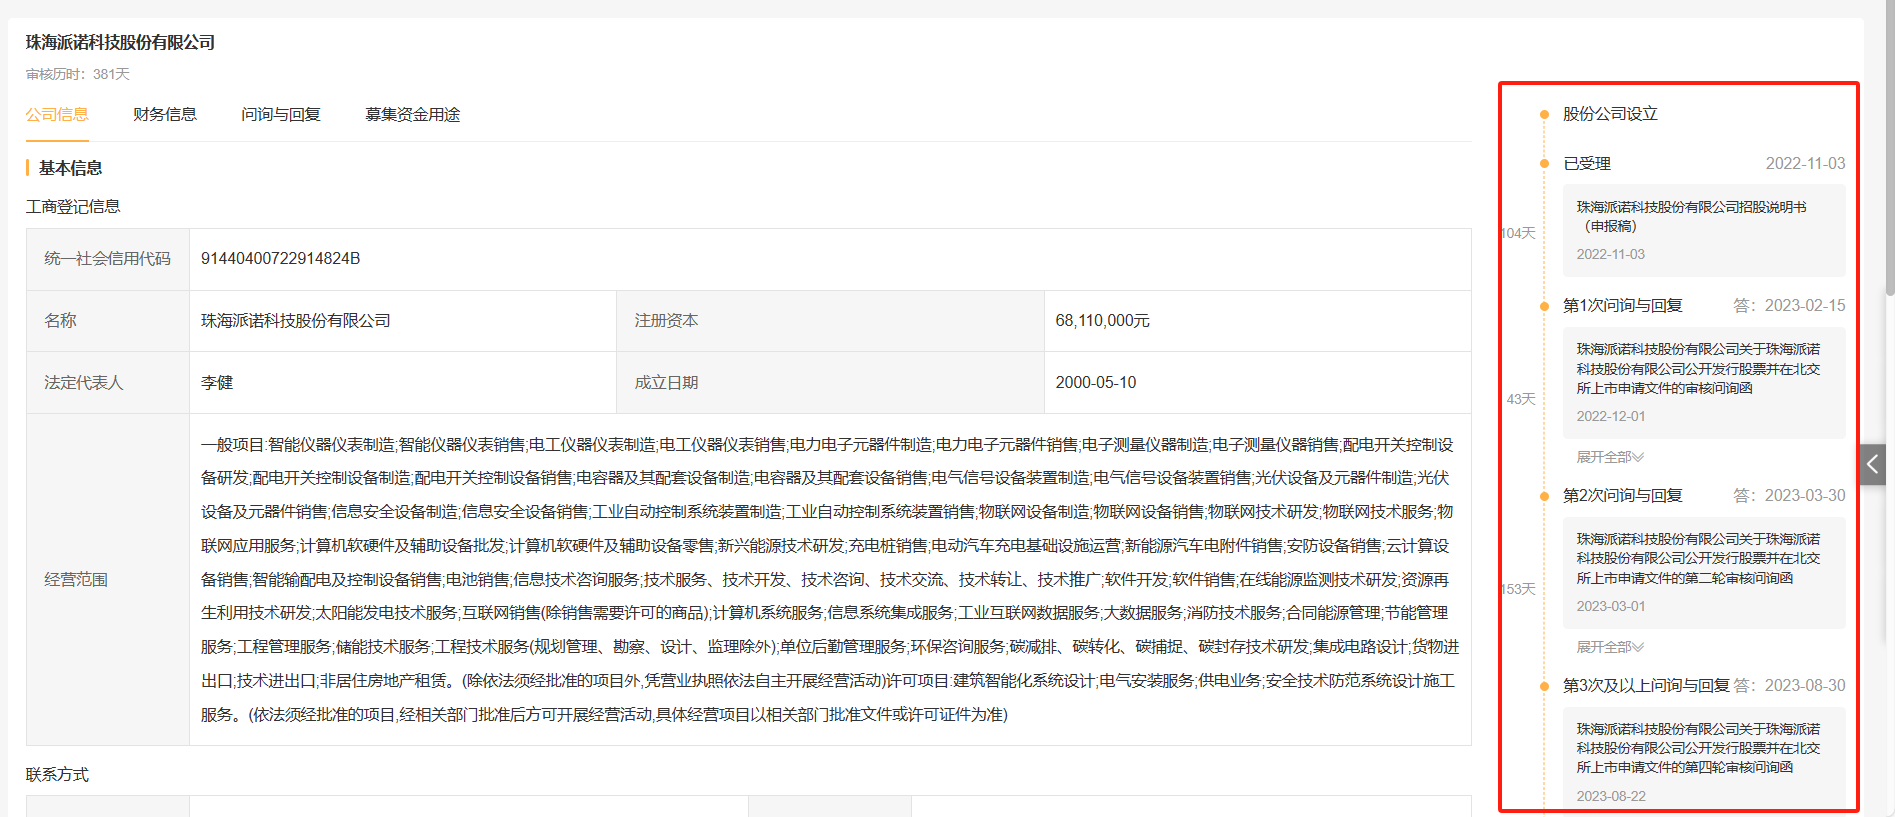Click the reply date 答: 2023-03-30

pos(1789,496)
